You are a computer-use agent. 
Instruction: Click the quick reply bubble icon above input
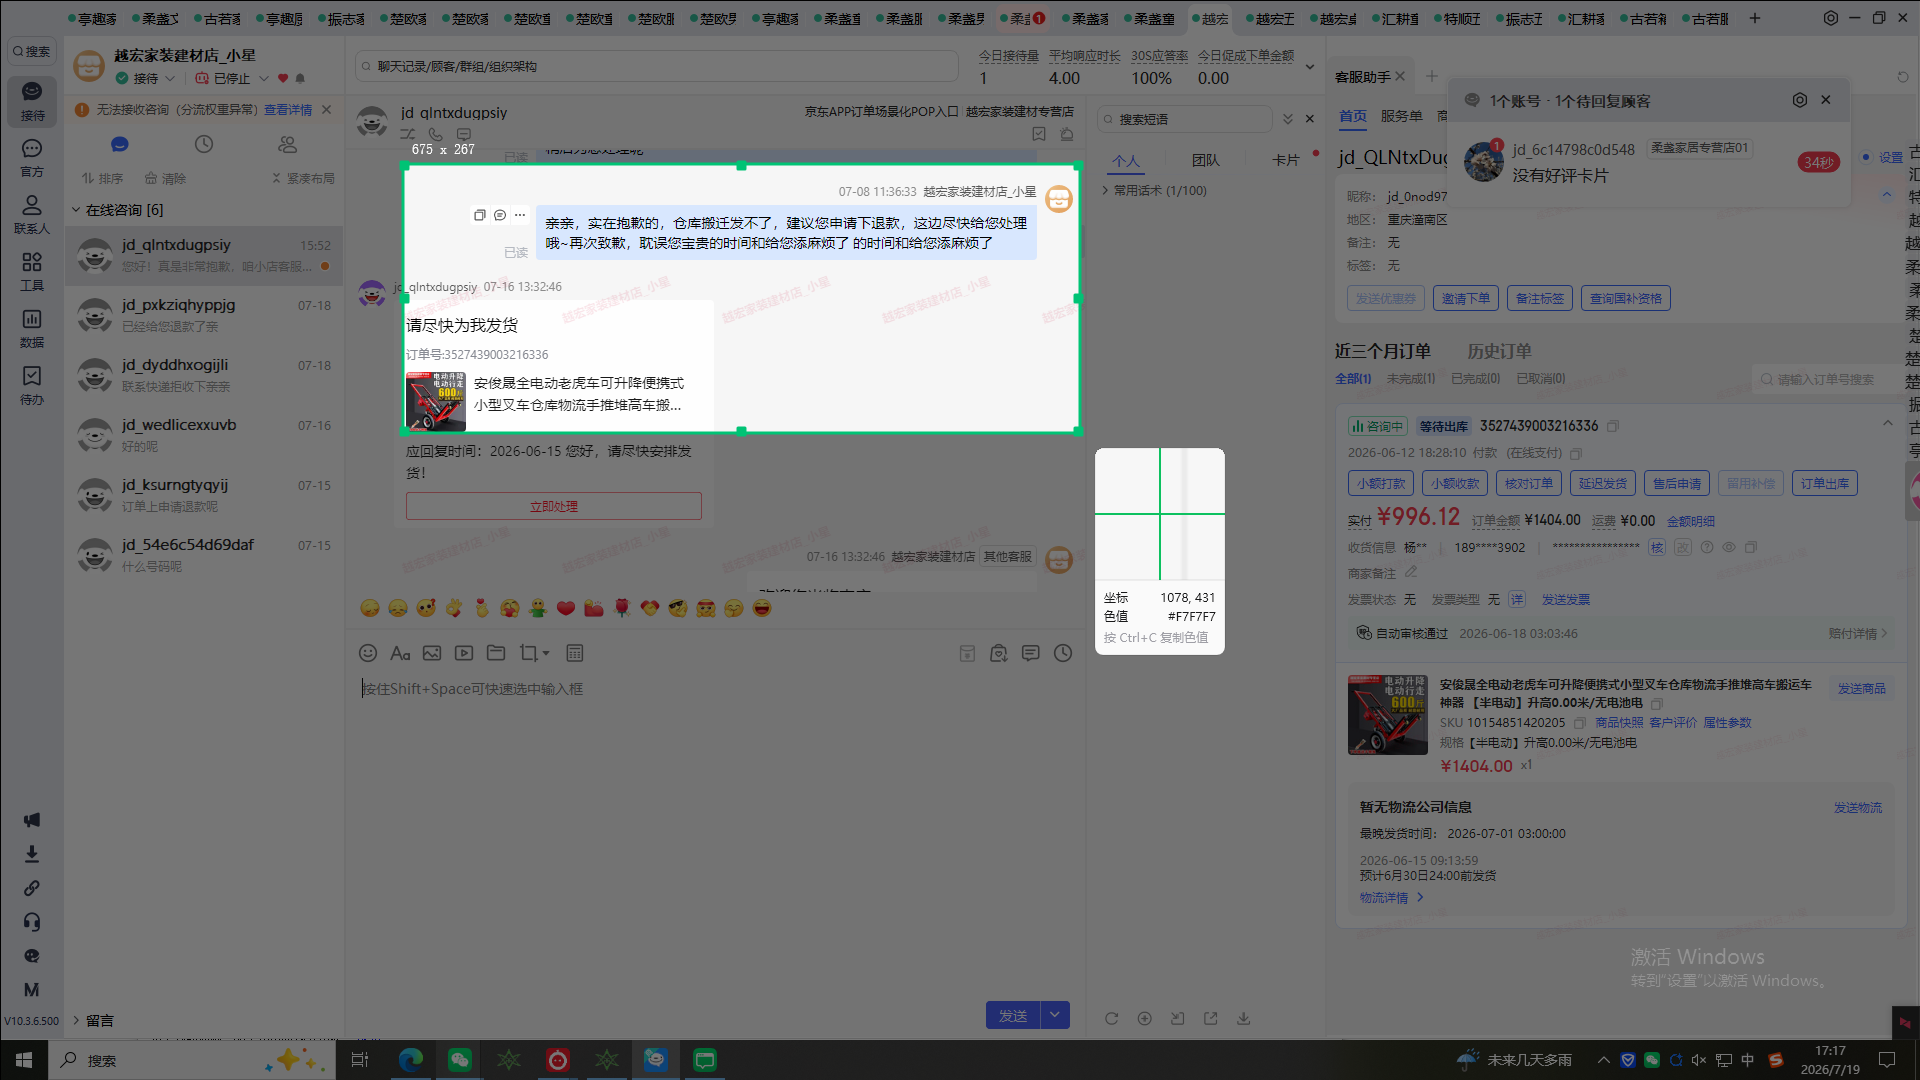tap(1031, 653)
